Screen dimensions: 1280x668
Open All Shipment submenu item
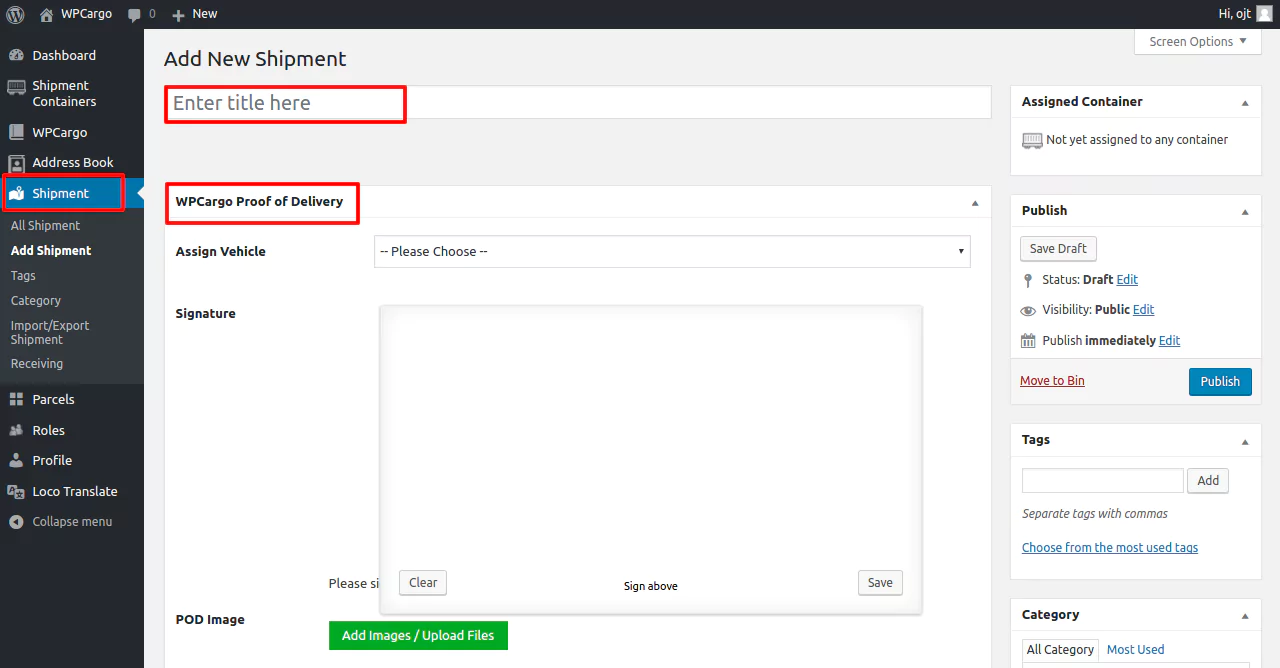[x=45, y=226]
